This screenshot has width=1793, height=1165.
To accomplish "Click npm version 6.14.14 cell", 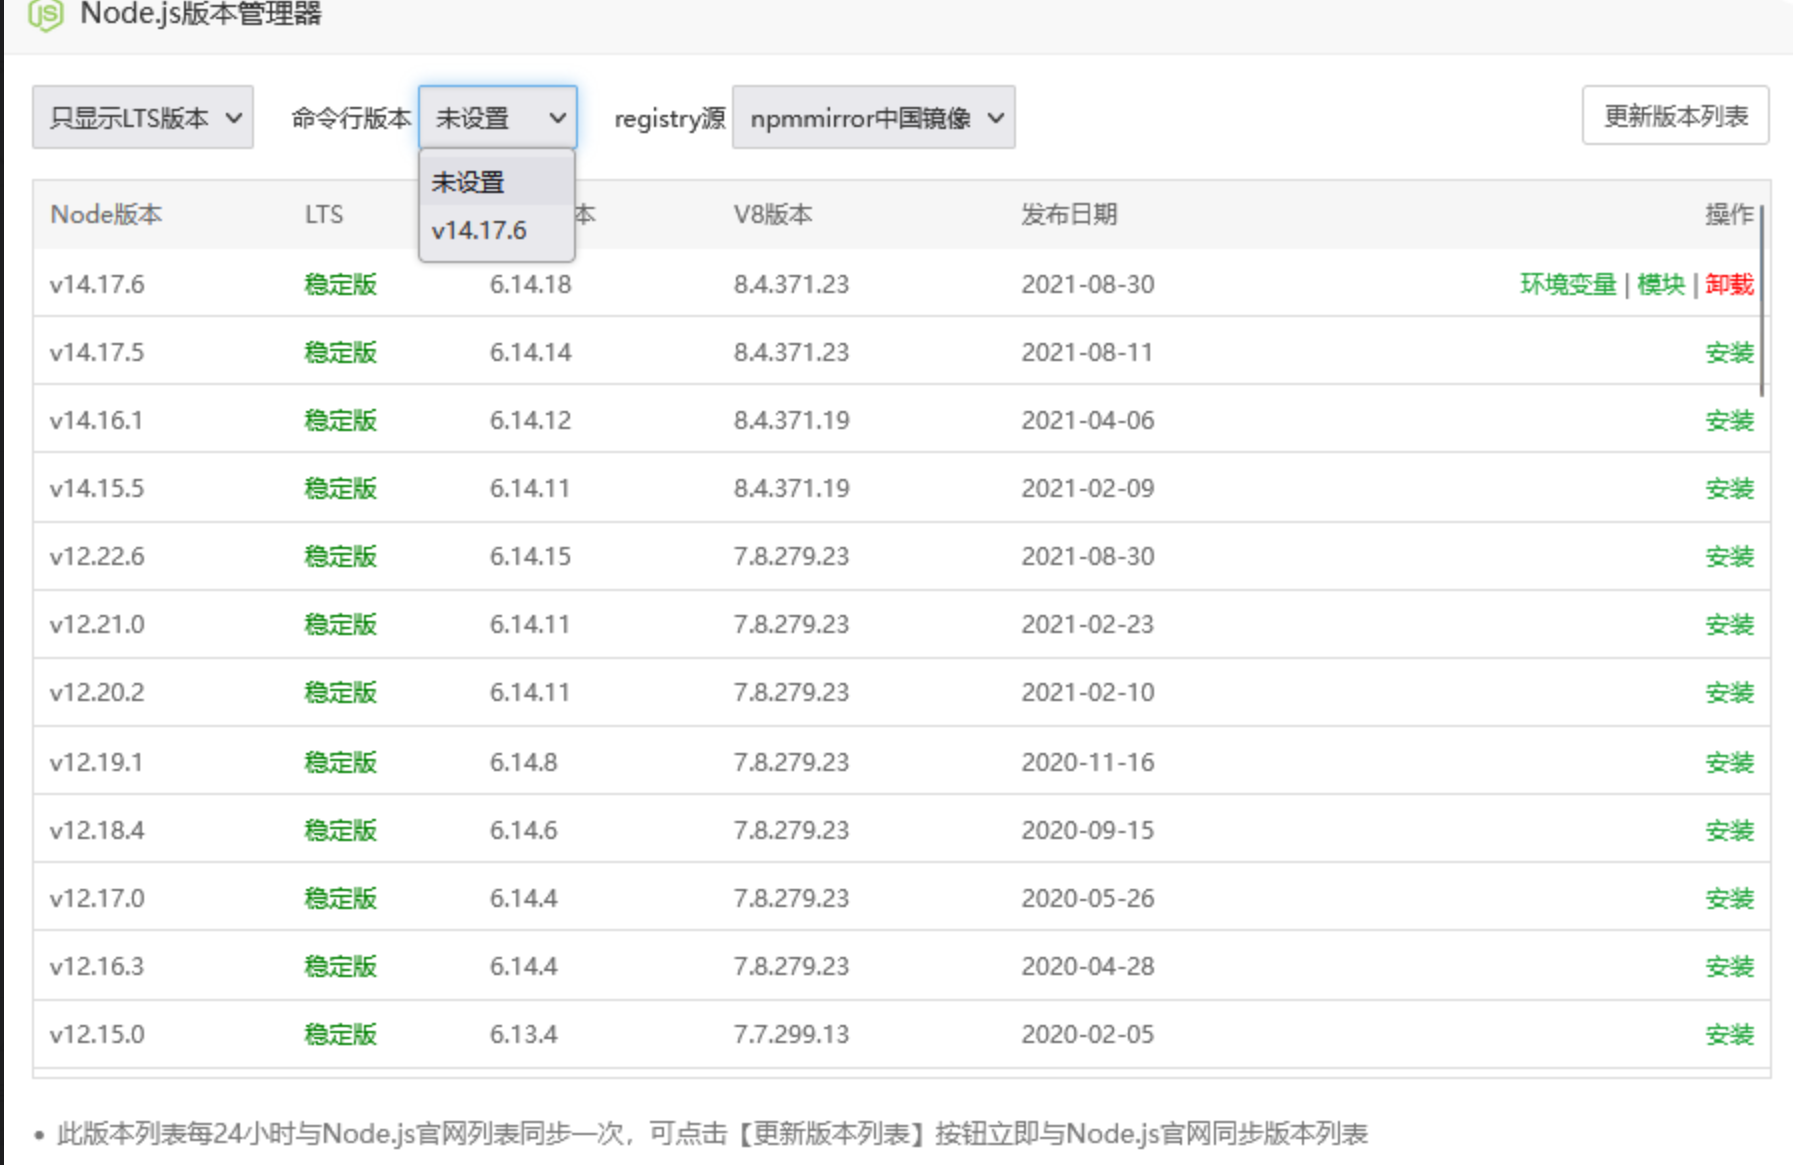I will [x=530, y=352].
